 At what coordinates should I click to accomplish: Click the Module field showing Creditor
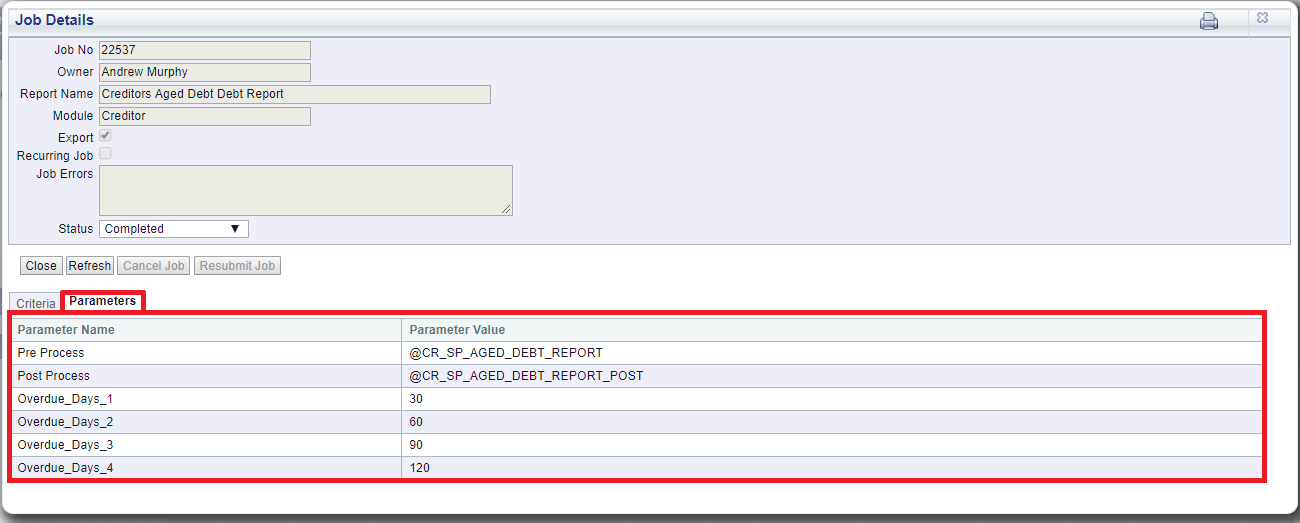(x=205, y=116)
